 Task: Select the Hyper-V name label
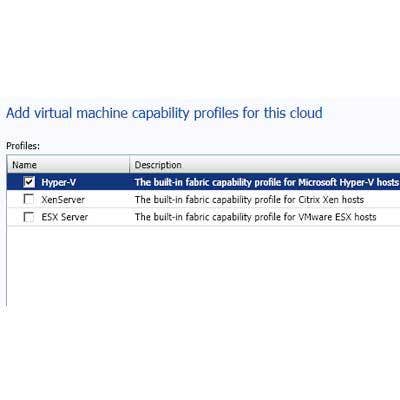pos(58,182)
